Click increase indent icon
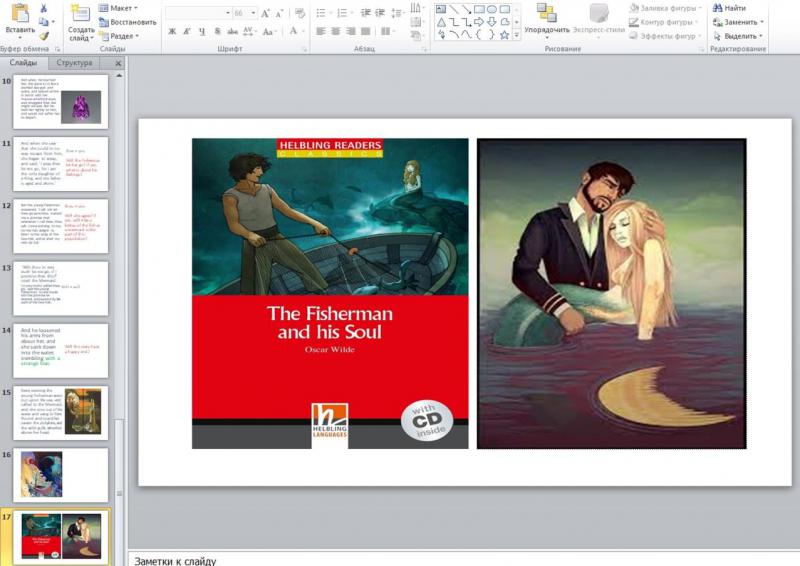This screenshot has width=800, height=566. tap(380, 13)
